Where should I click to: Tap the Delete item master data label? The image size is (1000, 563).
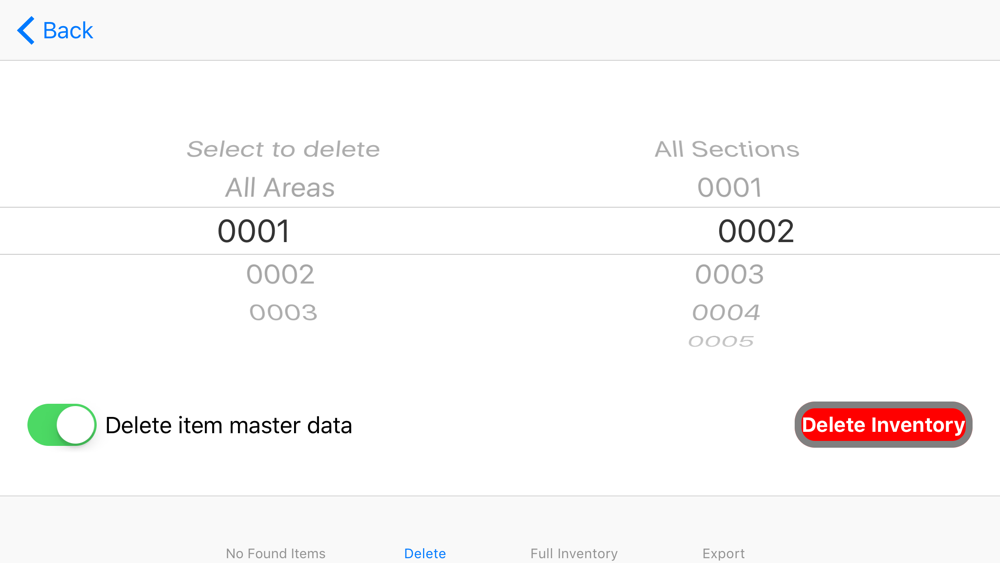[229, 426]
